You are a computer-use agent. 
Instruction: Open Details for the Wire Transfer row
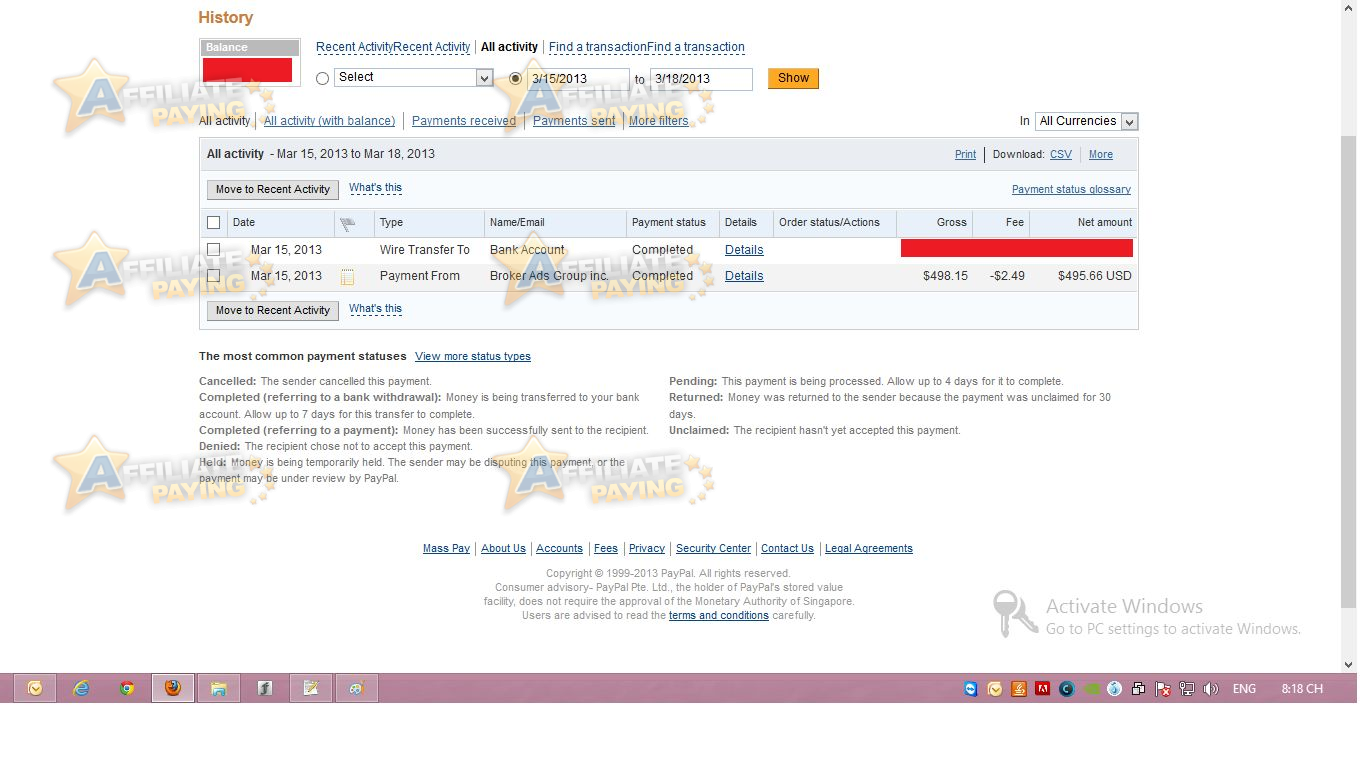click(744, 250)
